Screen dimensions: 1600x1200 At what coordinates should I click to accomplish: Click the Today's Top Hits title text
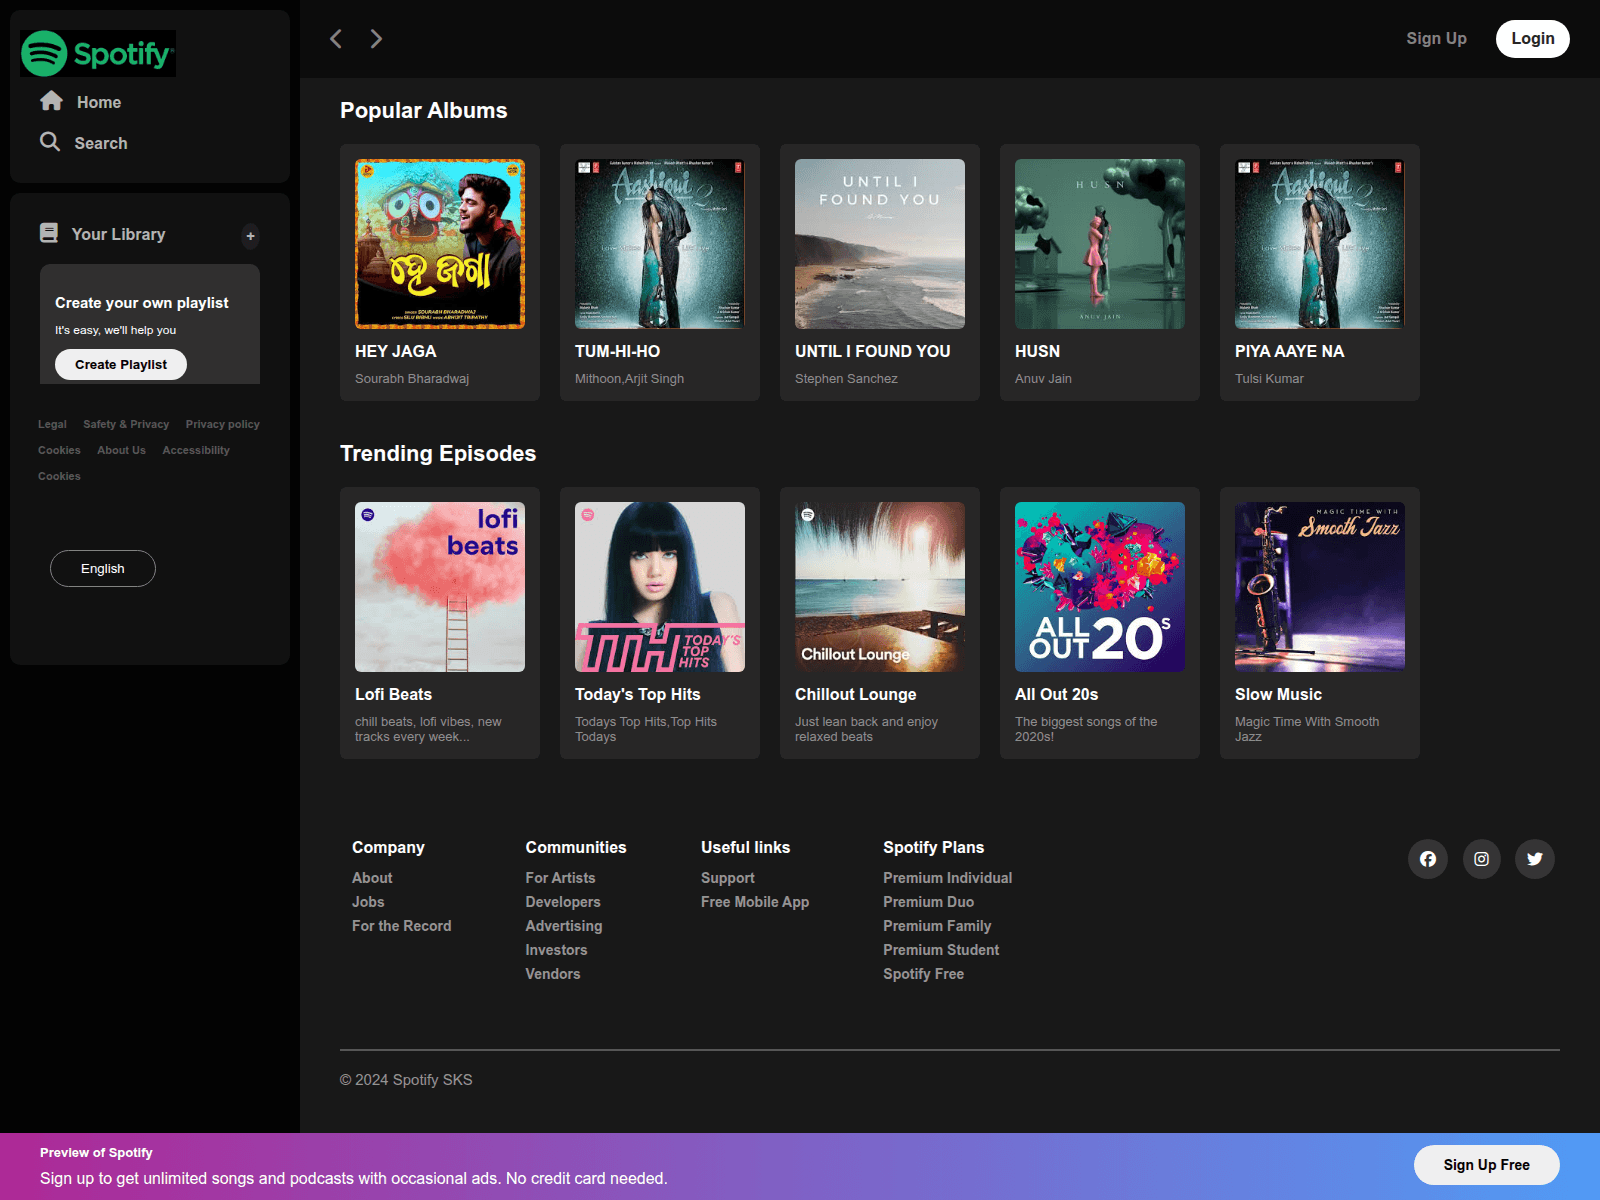637,694
